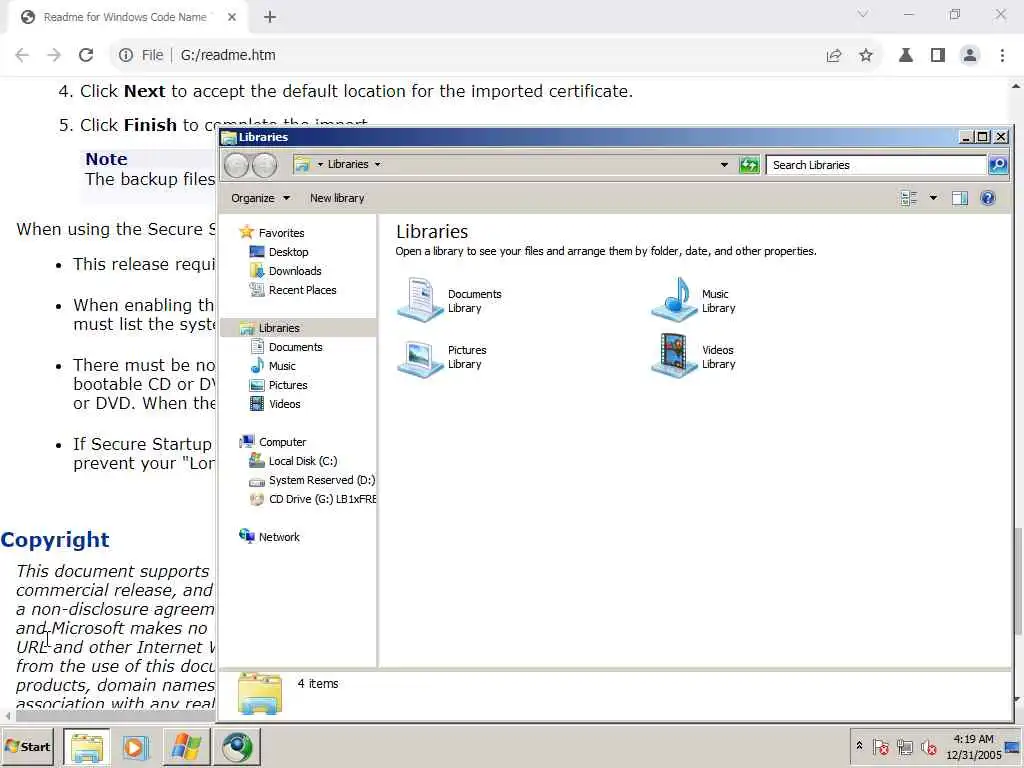
Task: Click the Explorer Forward navigation button
Action: point(264,165)
